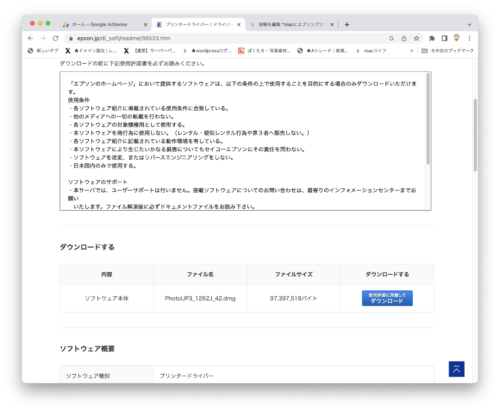500x412 pixels.
Task: Show hidden bookmarks with the chevron
Action: 411,51
